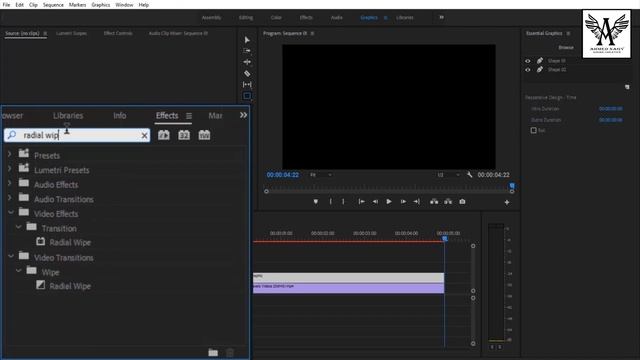Expand the Audio Effects folder

(9, 184)
